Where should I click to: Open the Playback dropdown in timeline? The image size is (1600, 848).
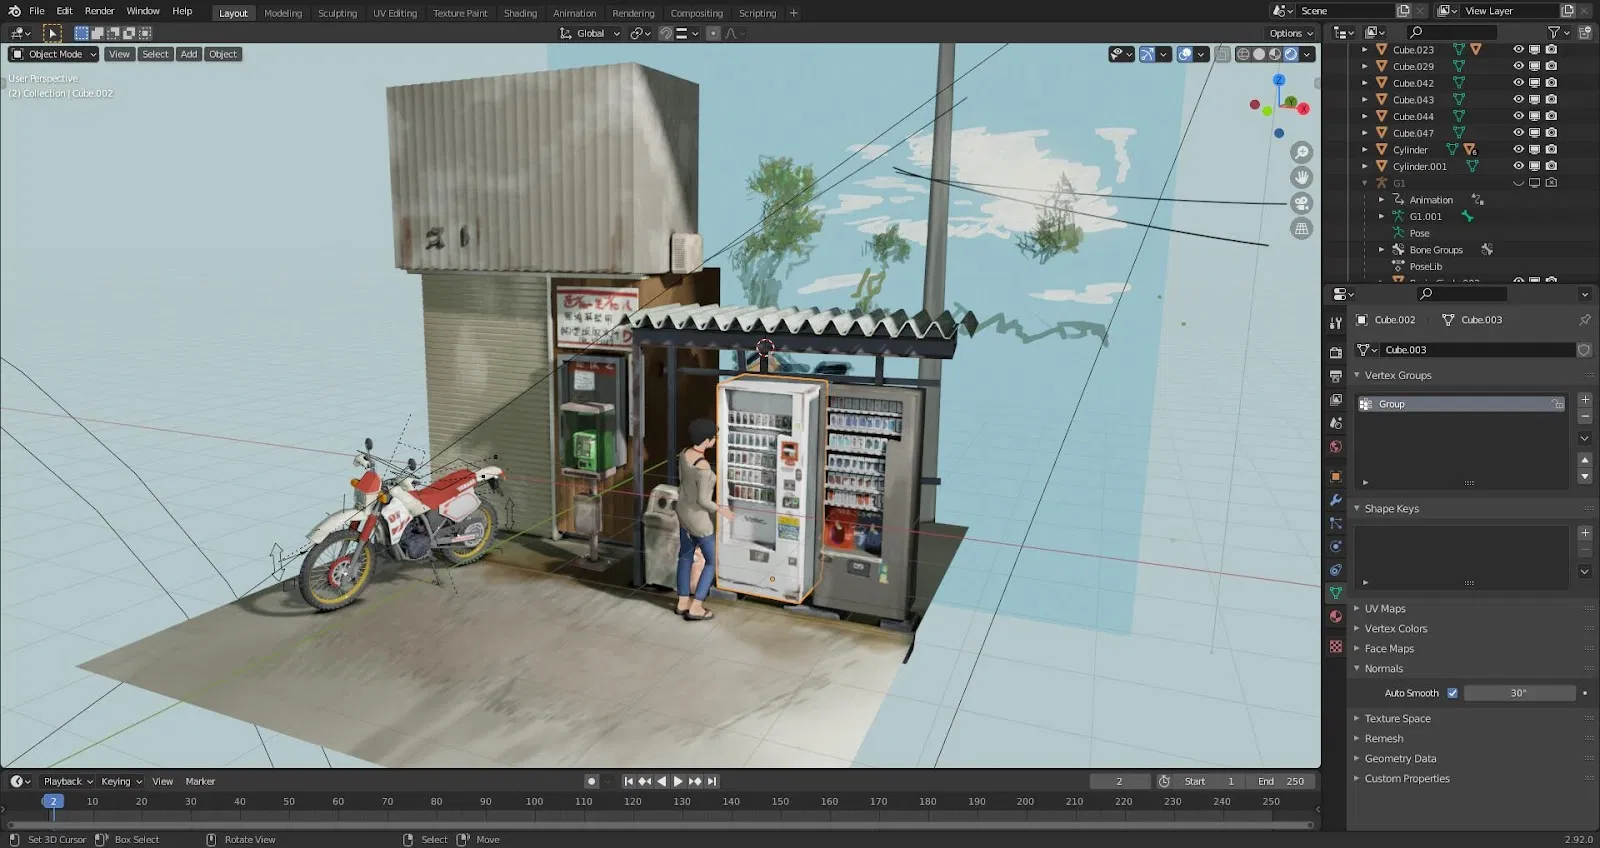(67, 781)
